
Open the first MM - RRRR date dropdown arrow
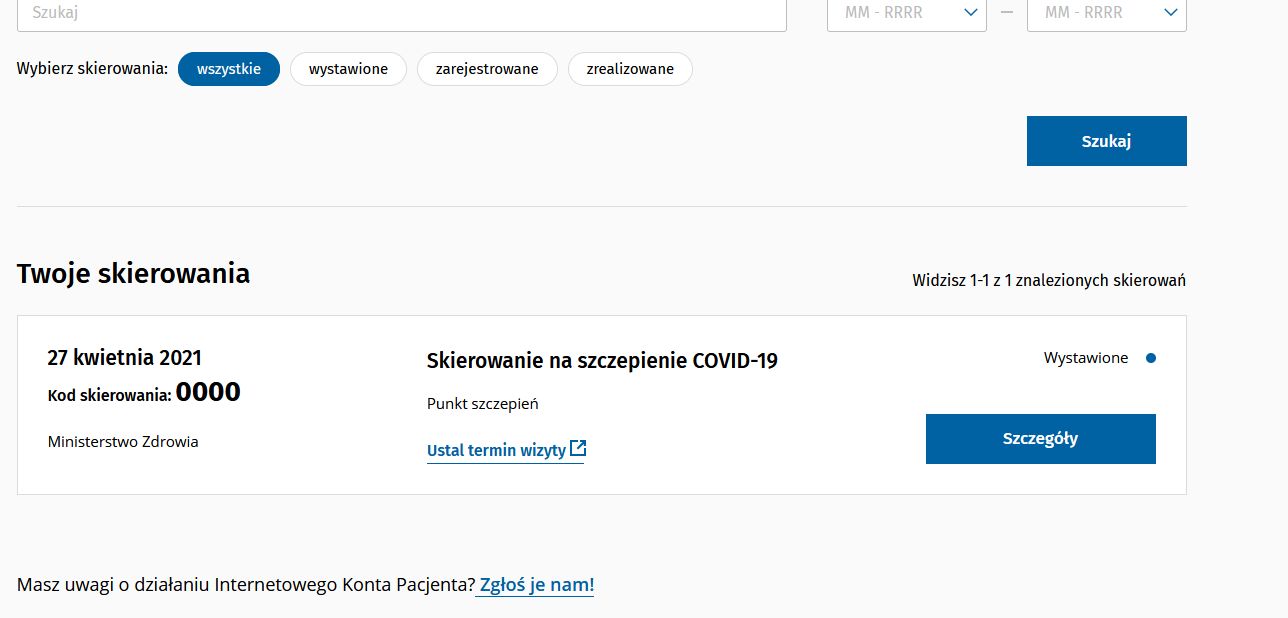click(x=969, y=13)
